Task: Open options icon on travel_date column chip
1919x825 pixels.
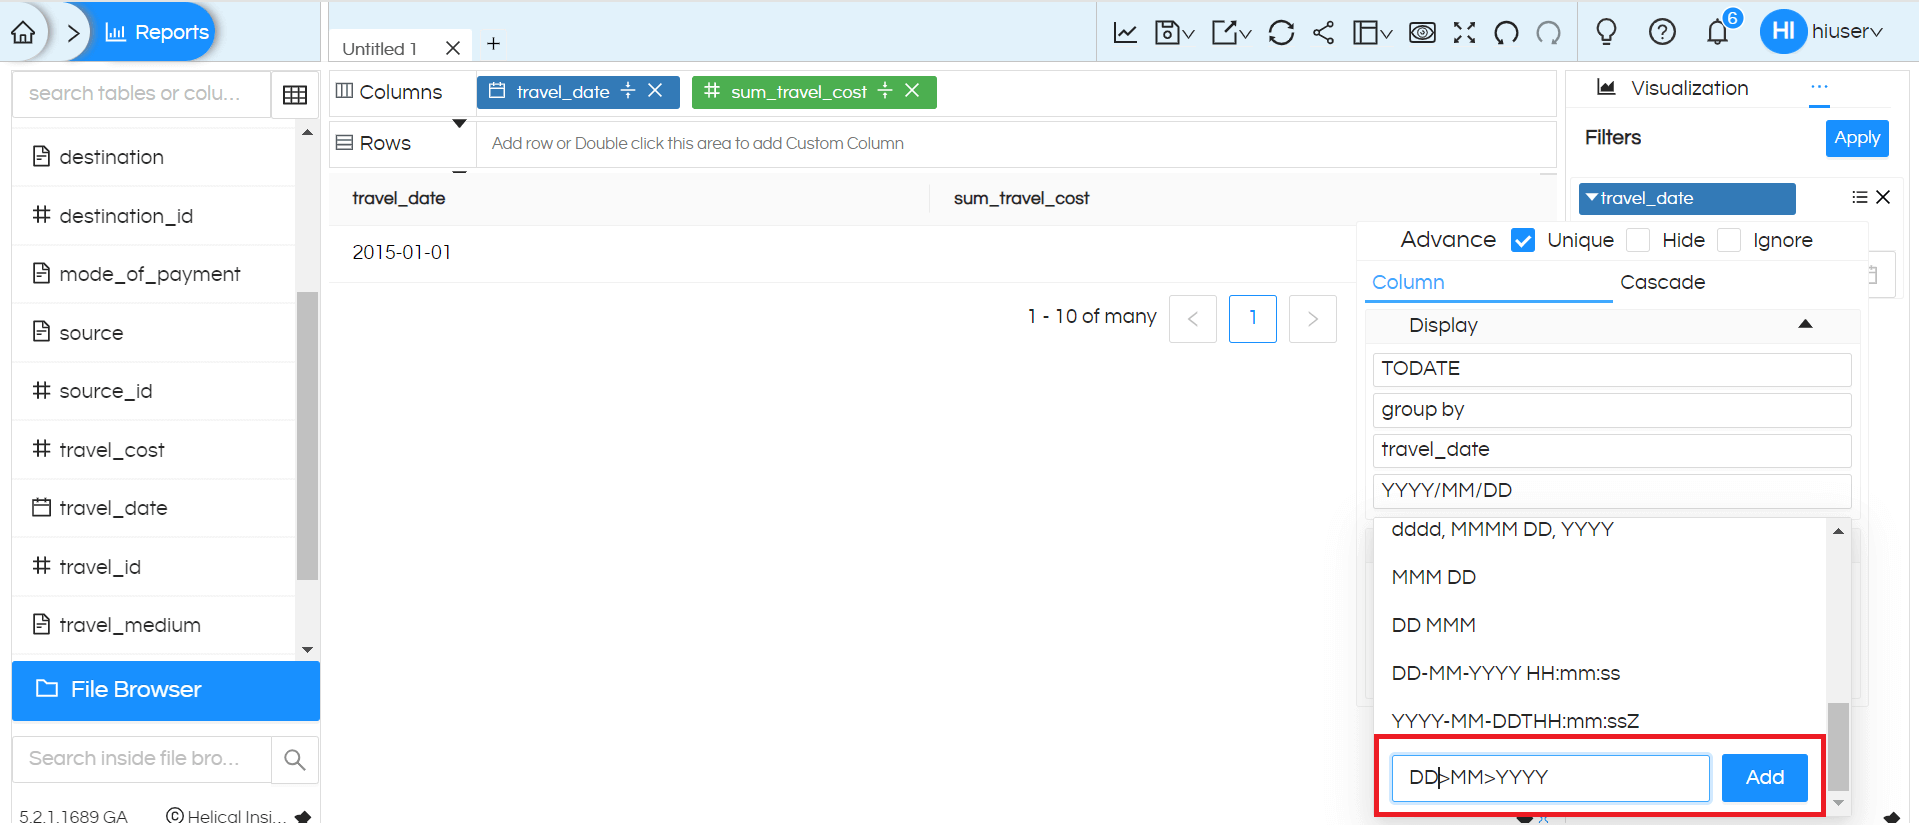Action: [x=628, y=91]
